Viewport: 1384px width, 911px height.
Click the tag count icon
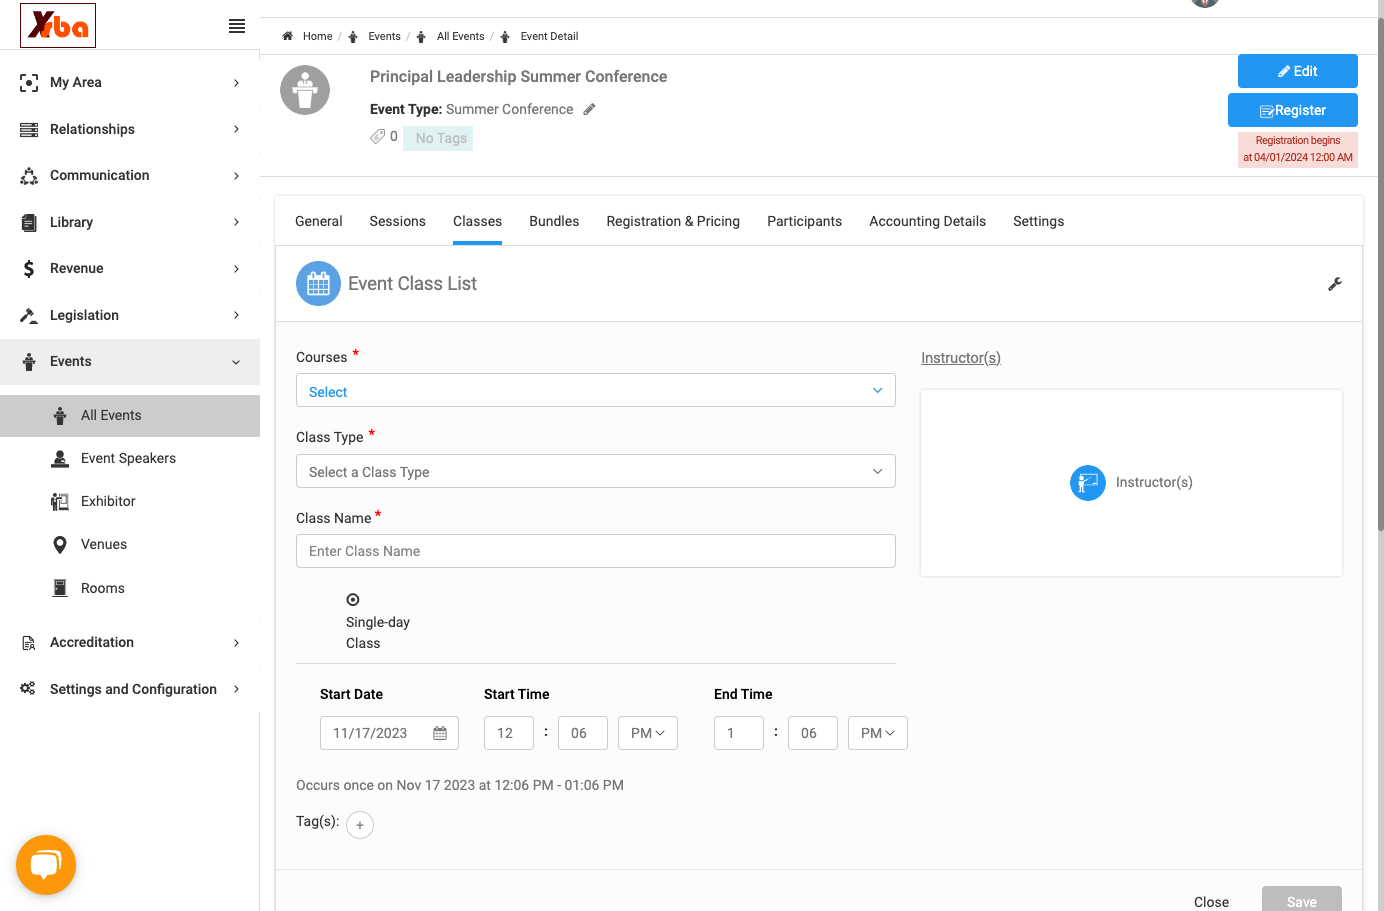tap(377, 136)
